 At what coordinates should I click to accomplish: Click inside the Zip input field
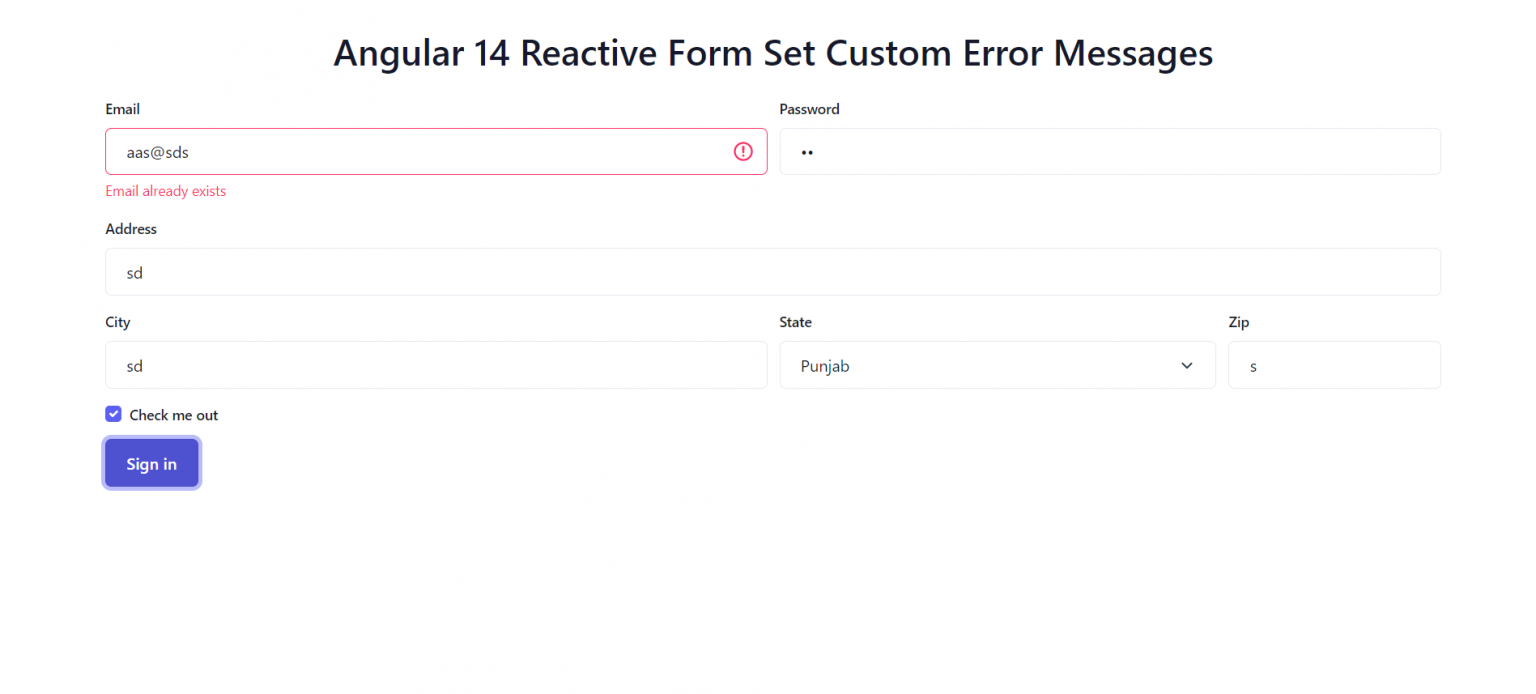click(x=1334, y=365)
